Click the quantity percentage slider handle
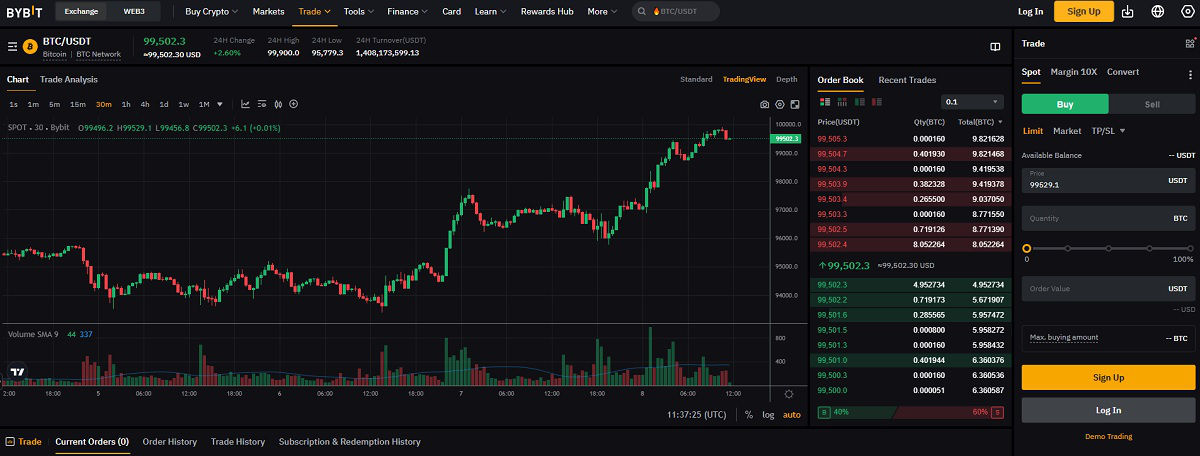Screen dimensions: 1200x456 1026,248
